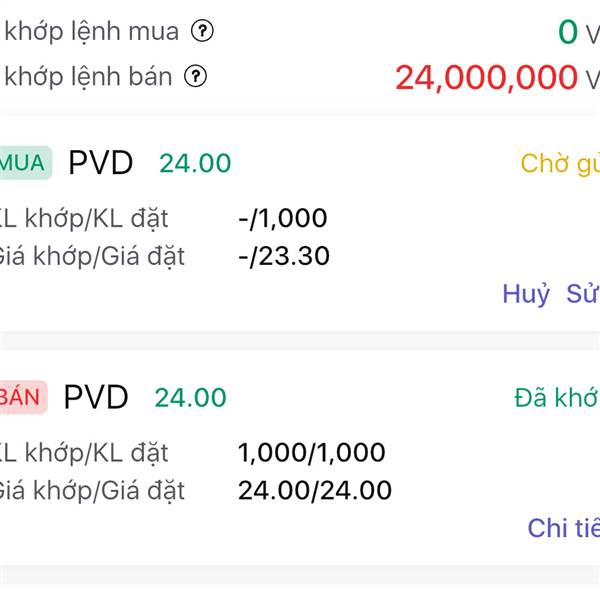Tap the green MUA badge on PVD order

[24, 163]
